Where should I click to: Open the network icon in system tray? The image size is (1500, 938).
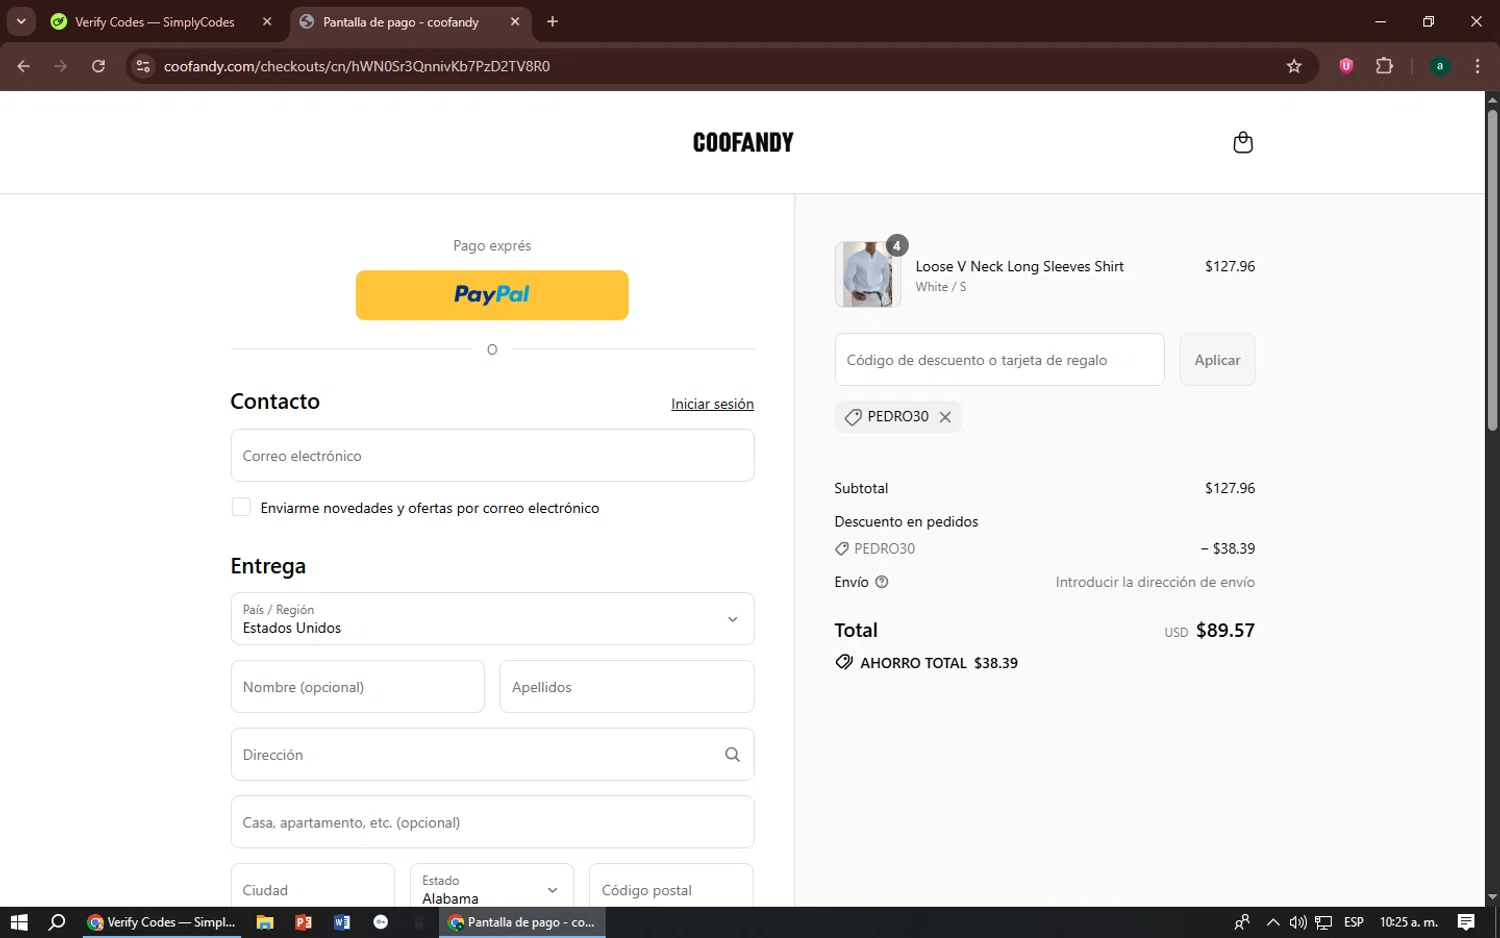(x=1324, y=922)
